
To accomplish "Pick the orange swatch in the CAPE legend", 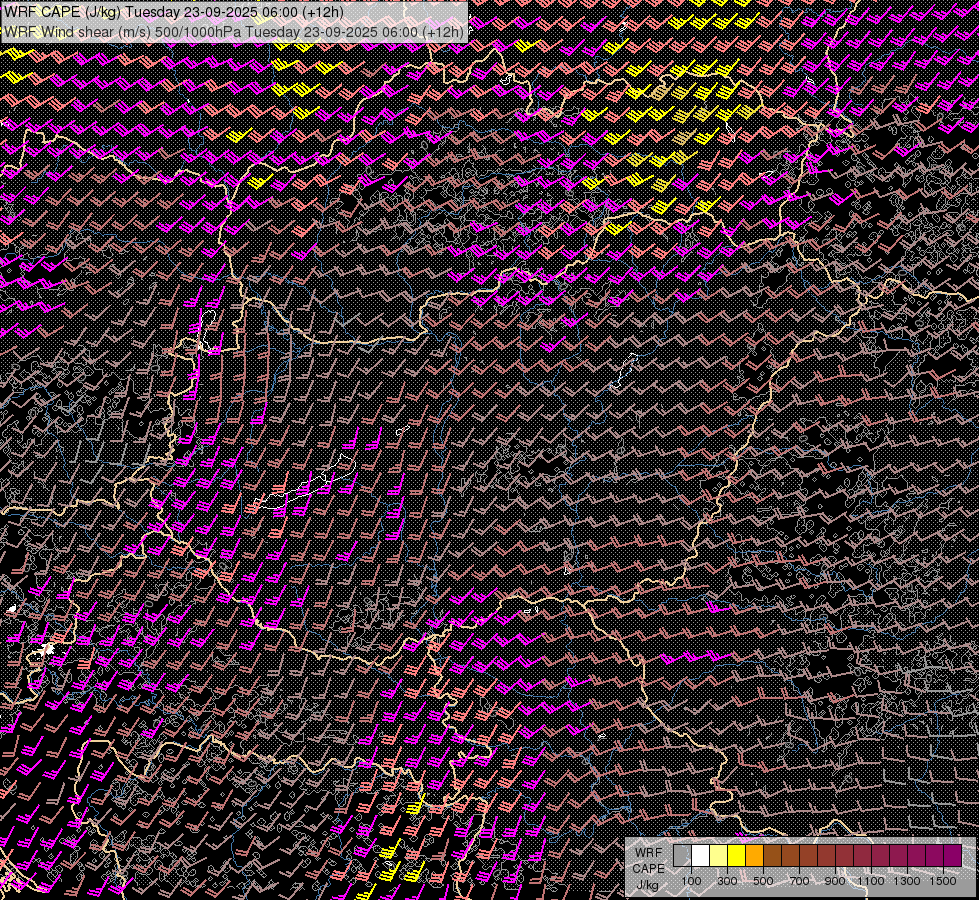I will 754,856.
